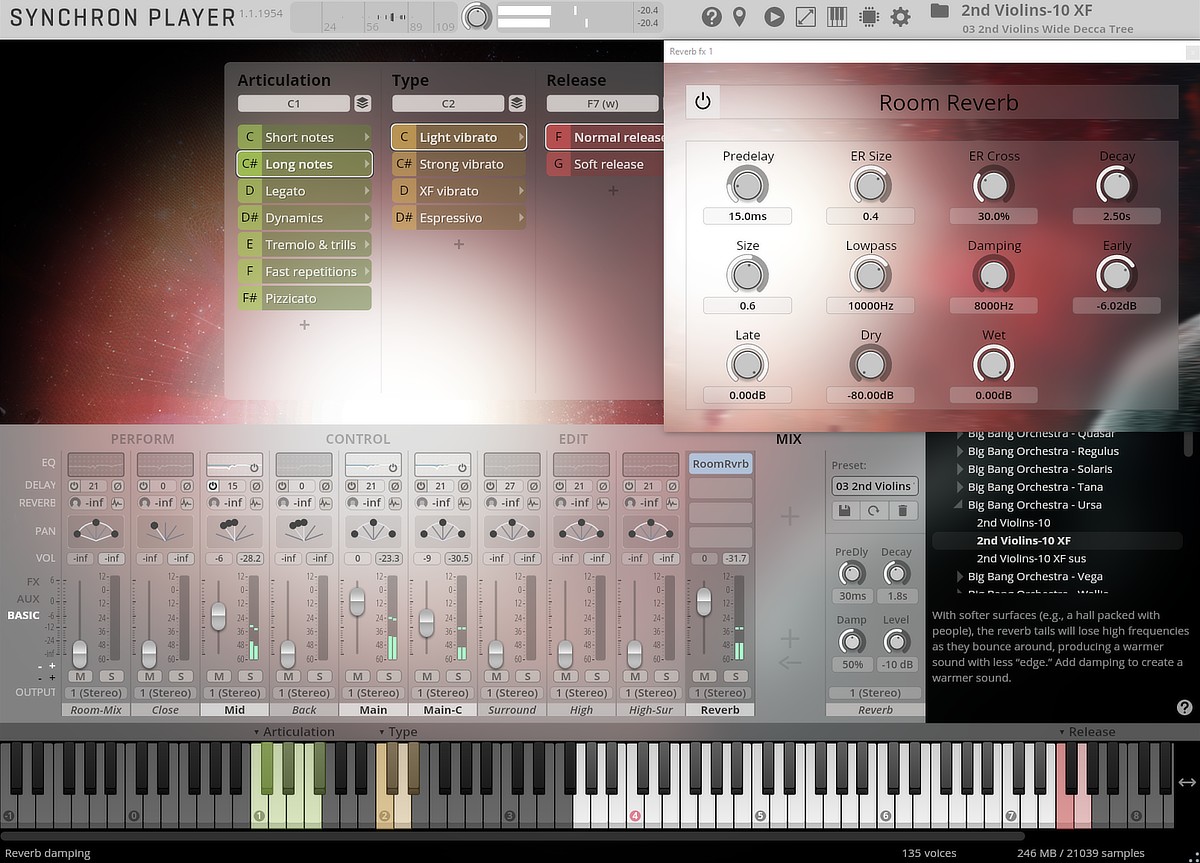Open the output dropdown of the Main channel

373,693
